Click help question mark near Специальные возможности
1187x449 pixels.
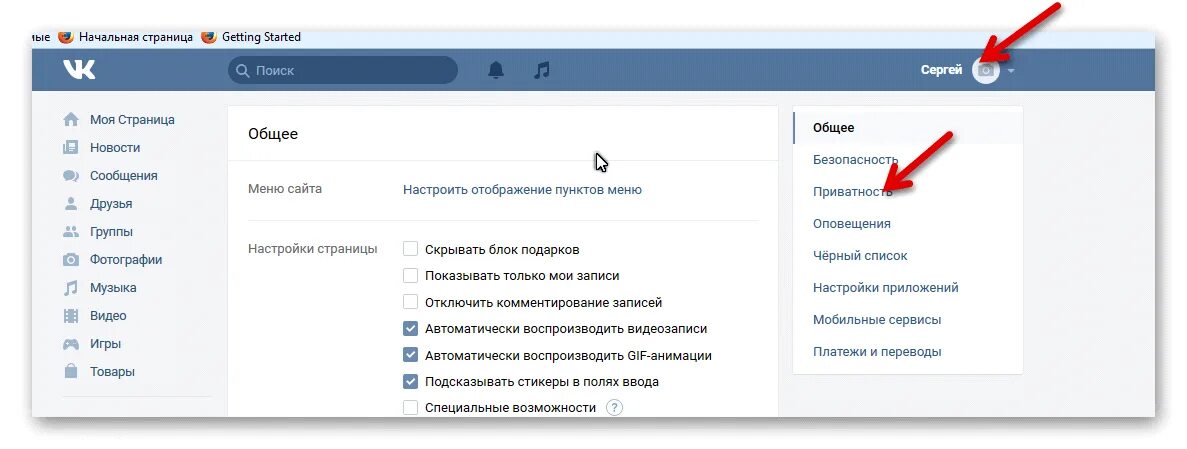point(615,407)
